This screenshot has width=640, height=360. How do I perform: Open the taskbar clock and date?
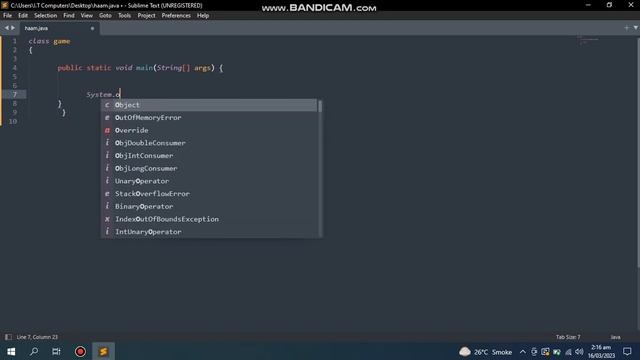(601, 351)
